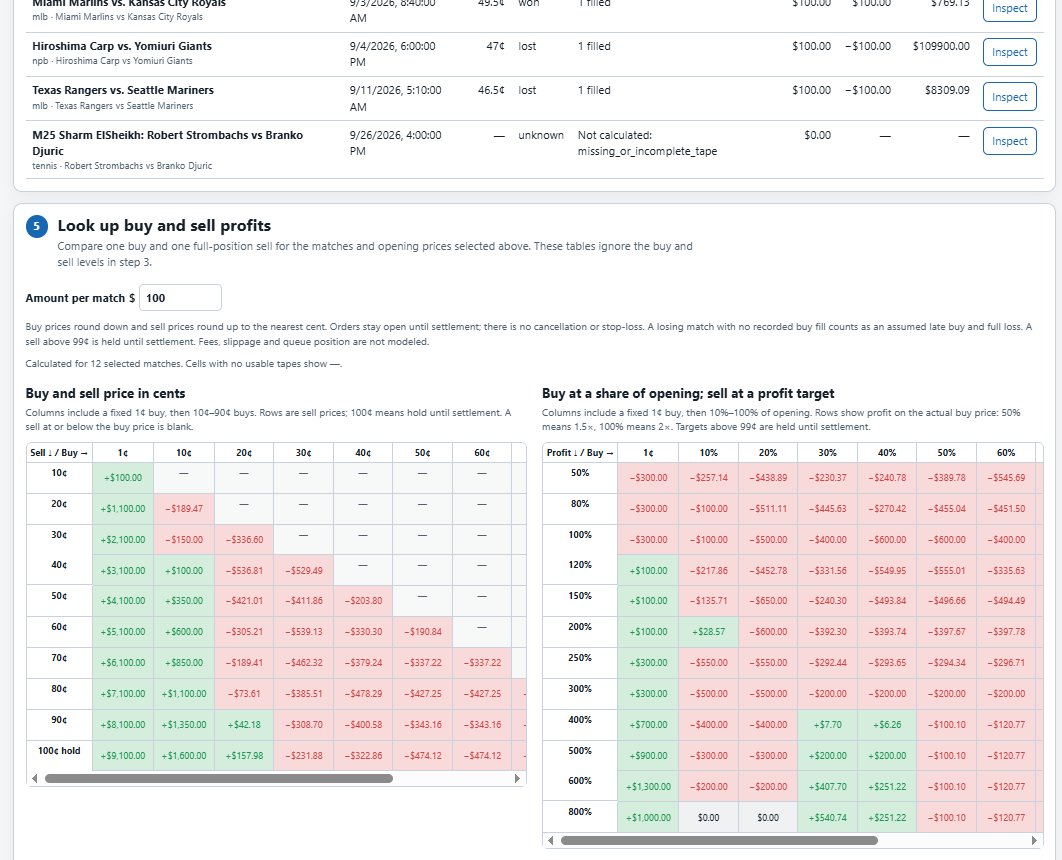Click the Hiroshima Carp vs. Yomiuri Giants title
This screenshot has height=860, width=1062.
tap(122, 46)
